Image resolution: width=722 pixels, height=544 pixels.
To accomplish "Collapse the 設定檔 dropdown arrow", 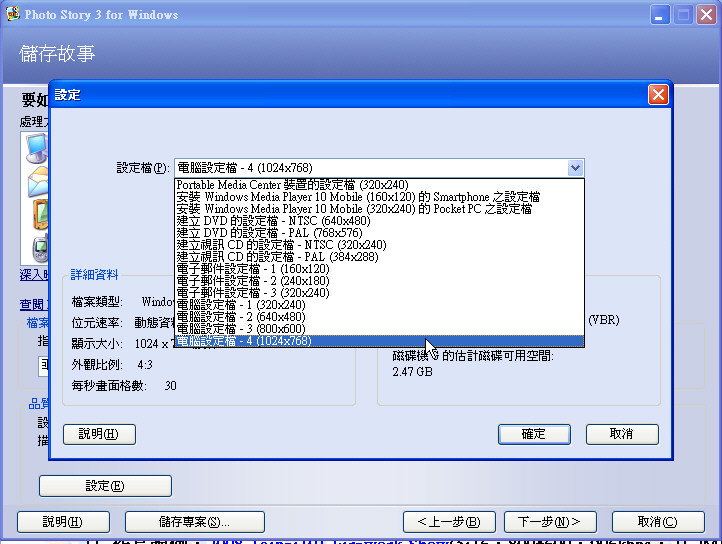I will pos(574,168).
